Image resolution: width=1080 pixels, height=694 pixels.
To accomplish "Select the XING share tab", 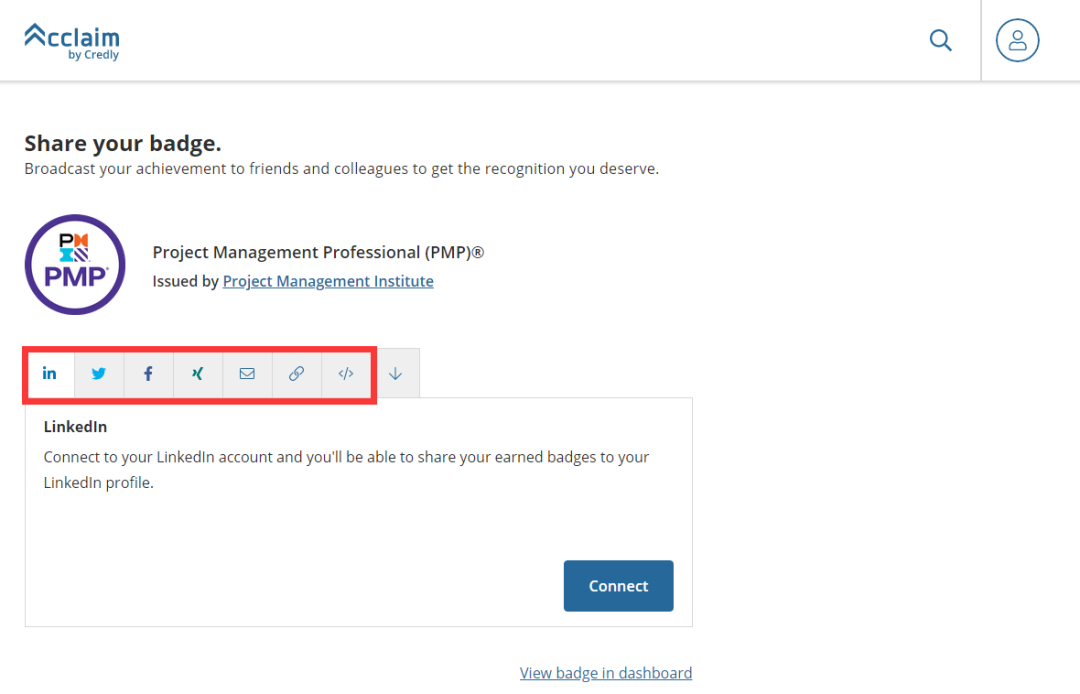I will click(198, 373).
